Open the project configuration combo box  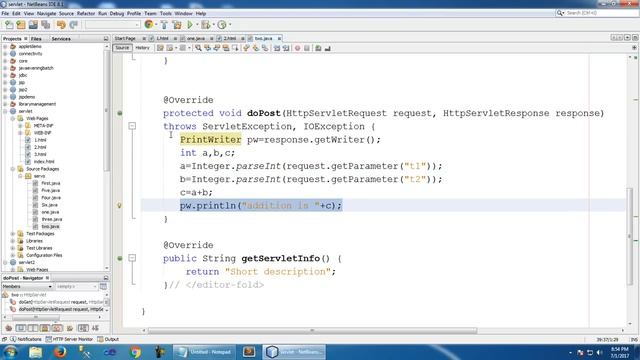(112, 25)
